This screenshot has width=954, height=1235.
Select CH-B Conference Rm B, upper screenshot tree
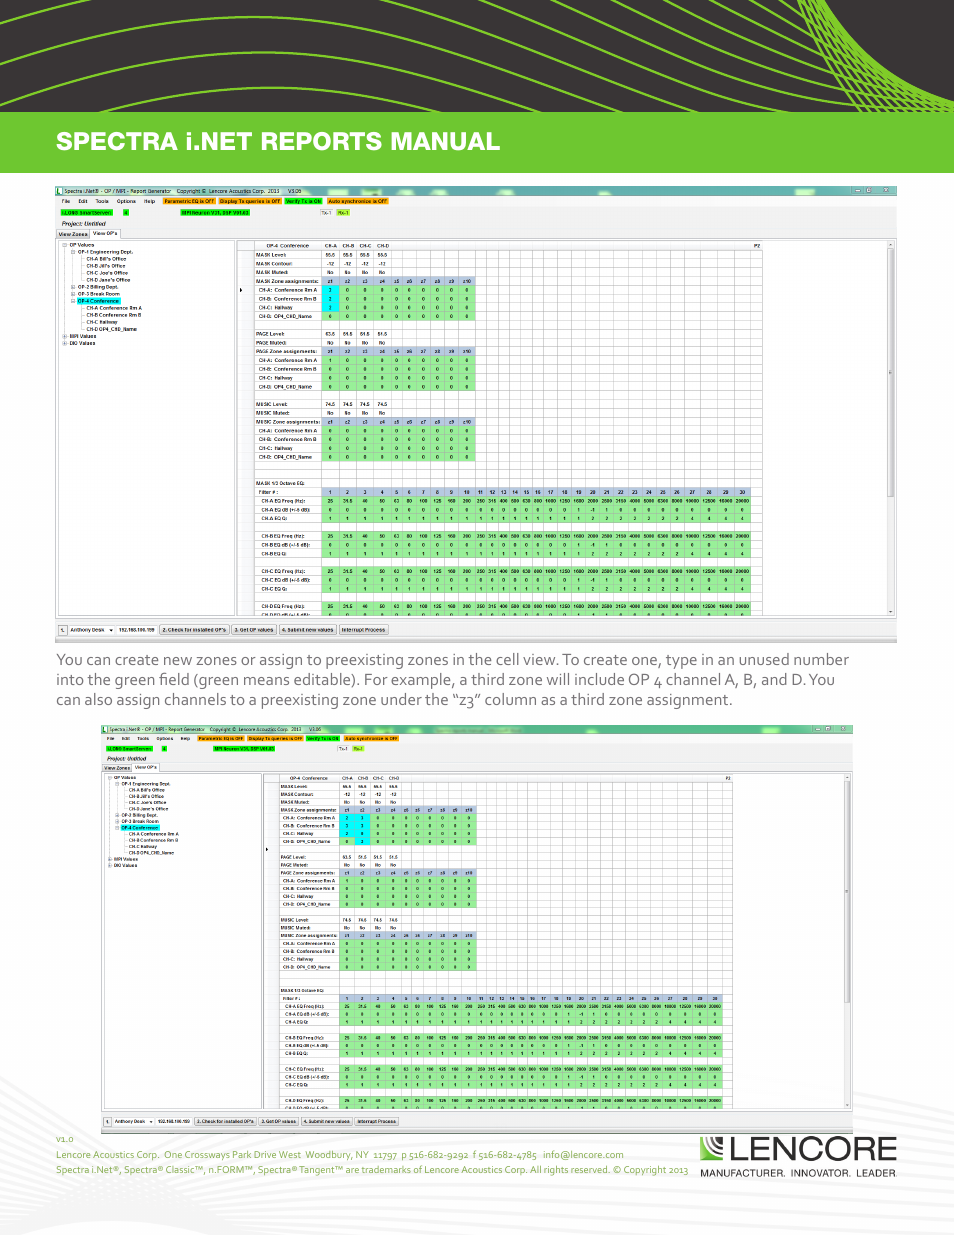click(x=114, y=315)
